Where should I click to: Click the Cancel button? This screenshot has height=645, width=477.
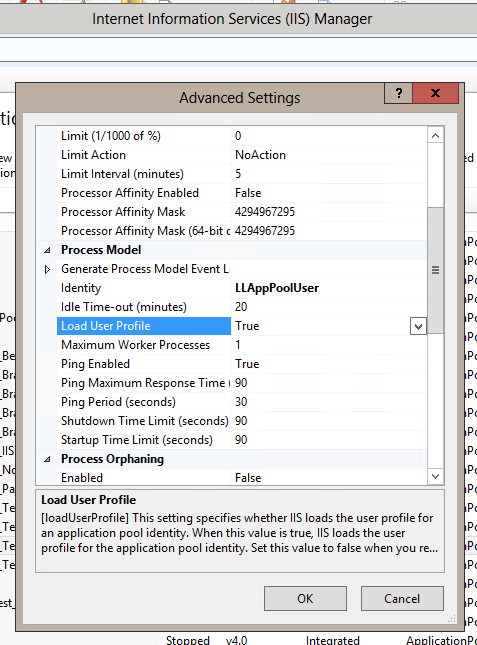click(x=402, y=599)
